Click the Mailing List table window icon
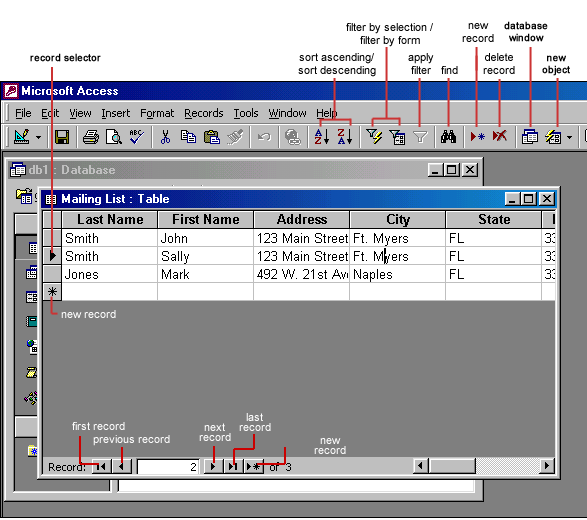Image resolution: width=587 pixels, height=520 pixels. point(51,199)
